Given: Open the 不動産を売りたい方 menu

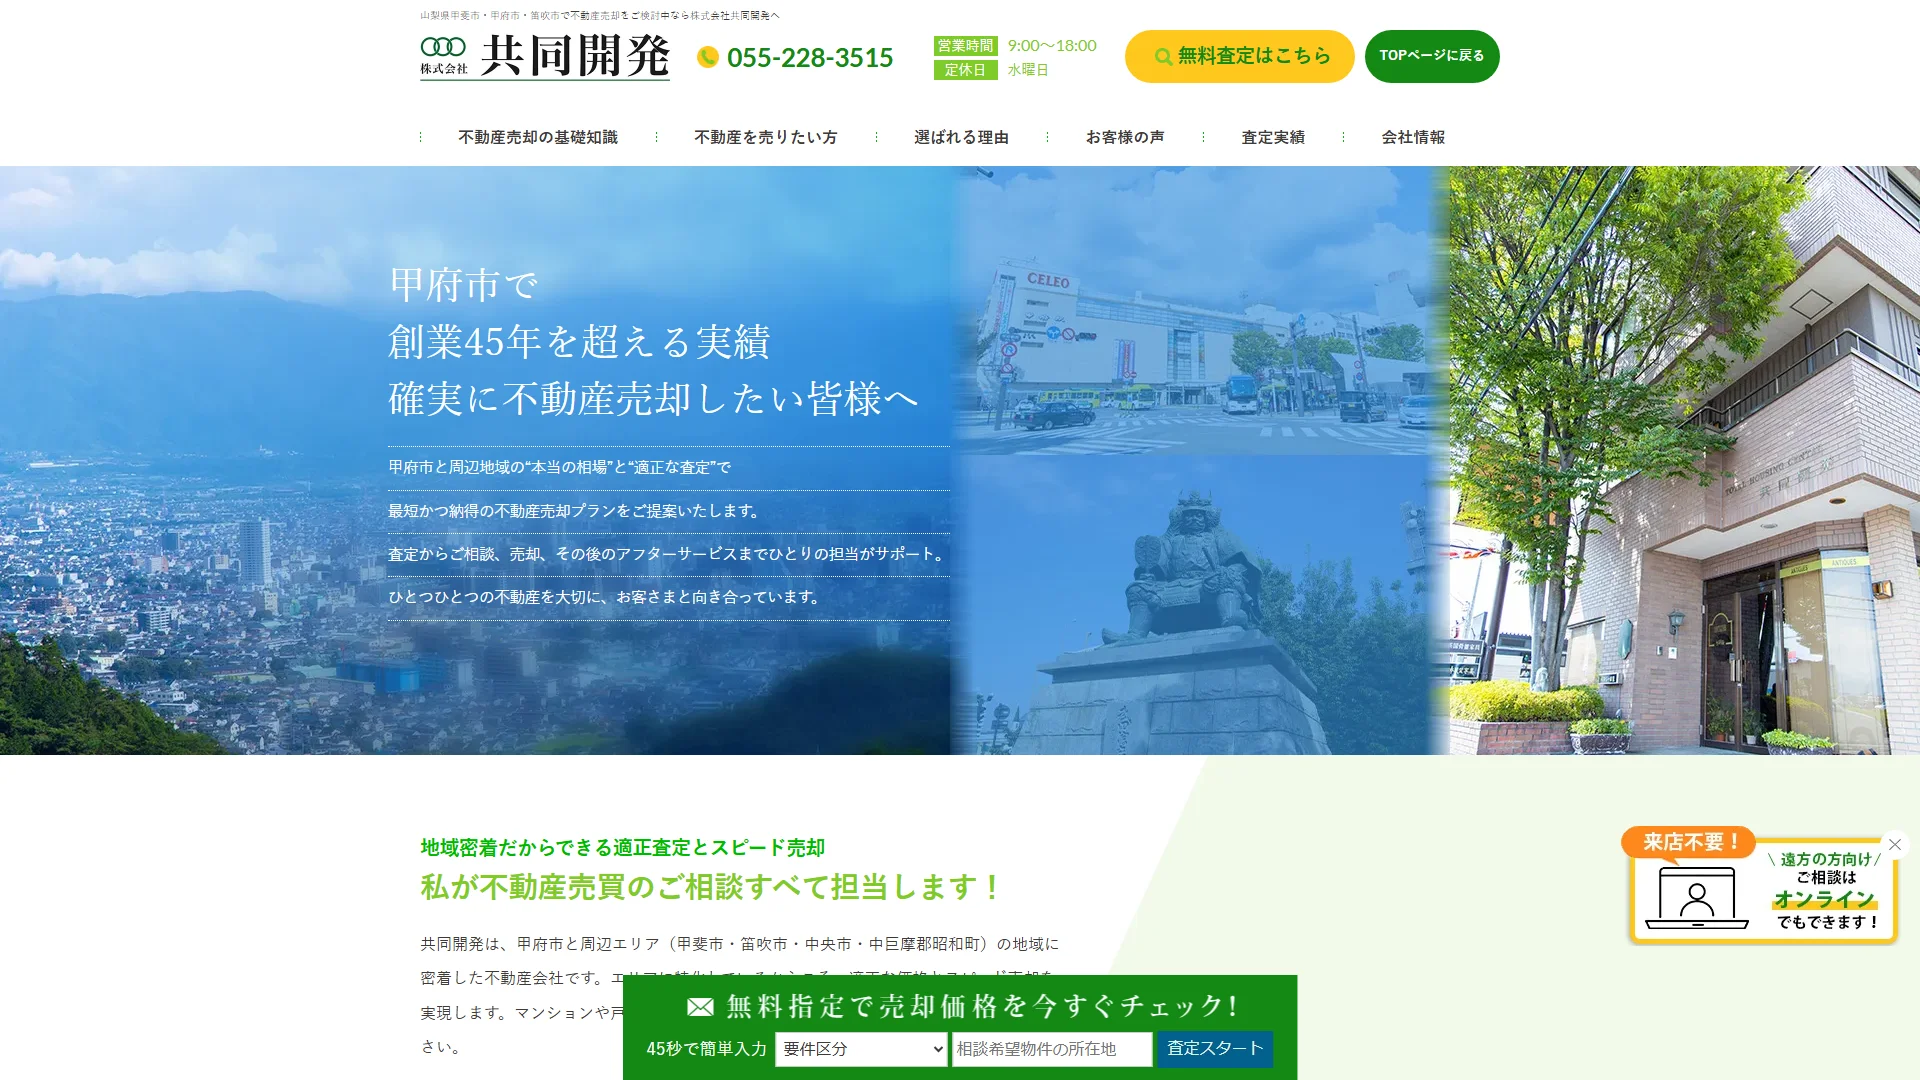Looking at the screenshot, I should click(x=766, y=137).
